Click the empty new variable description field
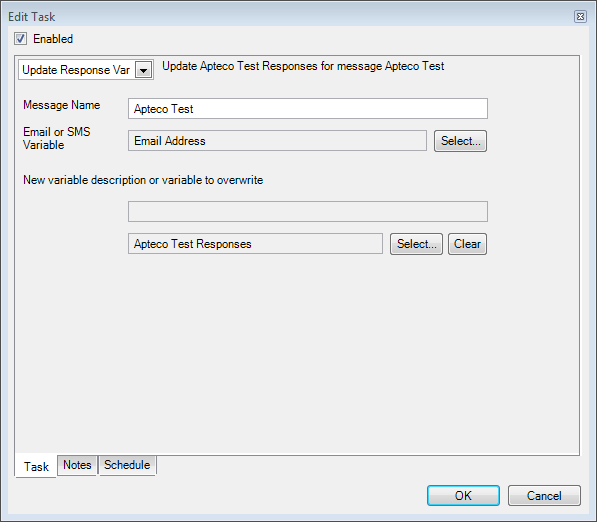 click(x=308, y=212)
